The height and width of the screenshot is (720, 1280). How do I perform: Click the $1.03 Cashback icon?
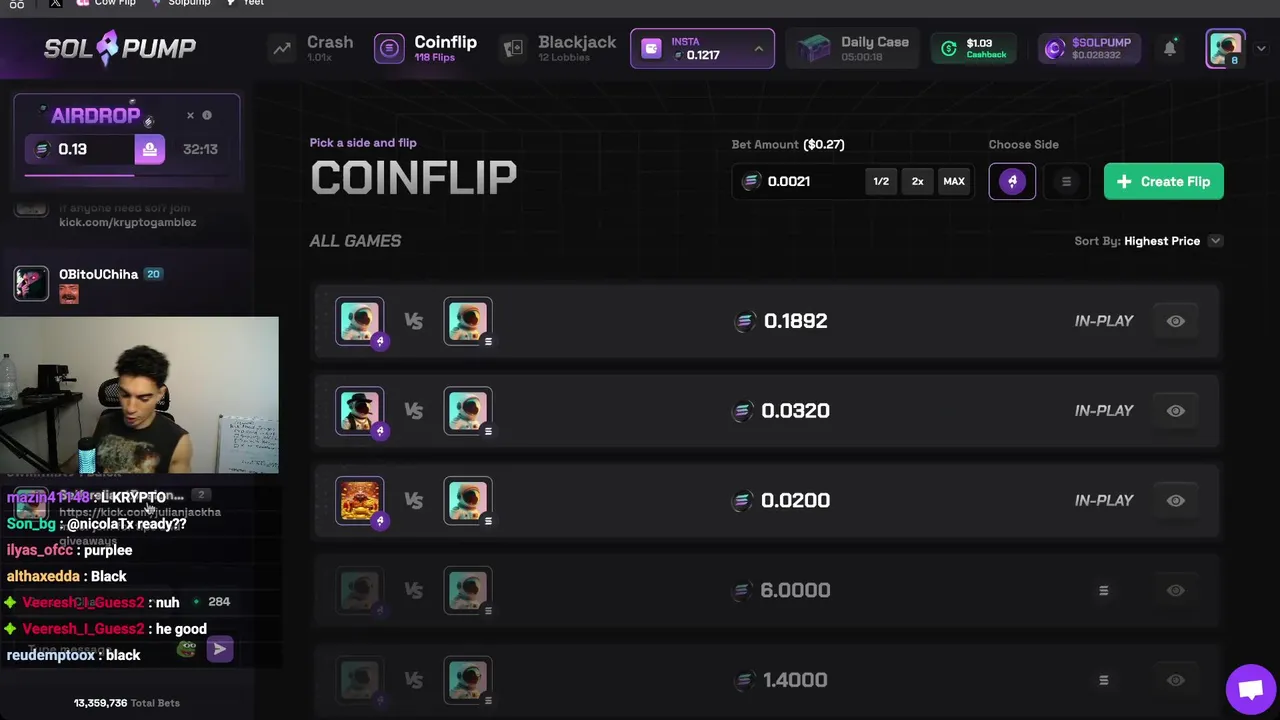point(949,49)
